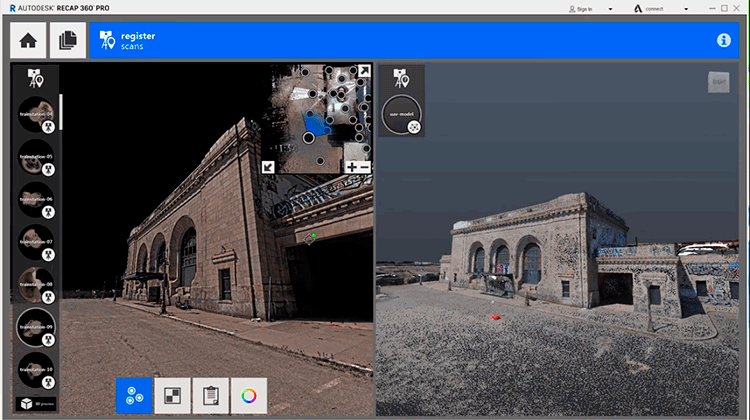The width and height of the screenshot is (750, 420).
Task: Expand mini map using top-right arrow
Action: point(365,72)
